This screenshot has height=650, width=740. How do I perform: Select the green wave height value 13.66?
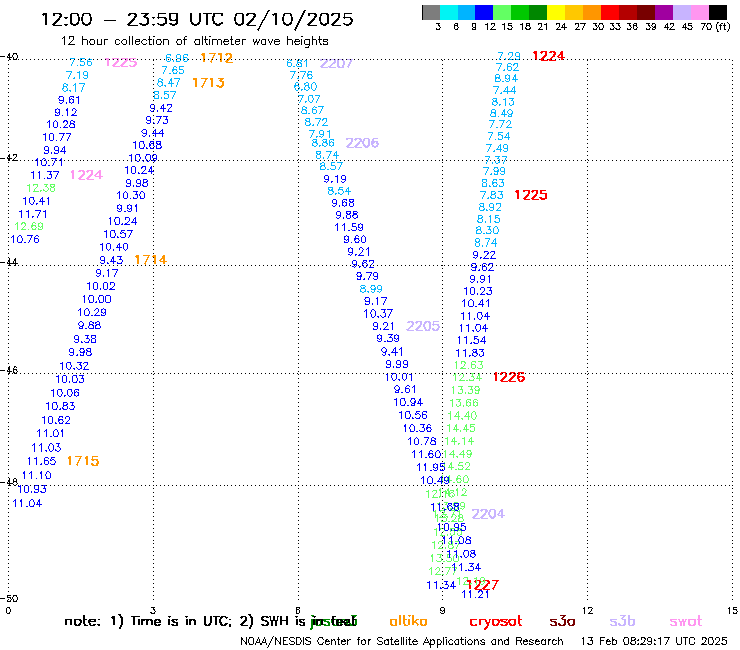(x=464, y=403)
